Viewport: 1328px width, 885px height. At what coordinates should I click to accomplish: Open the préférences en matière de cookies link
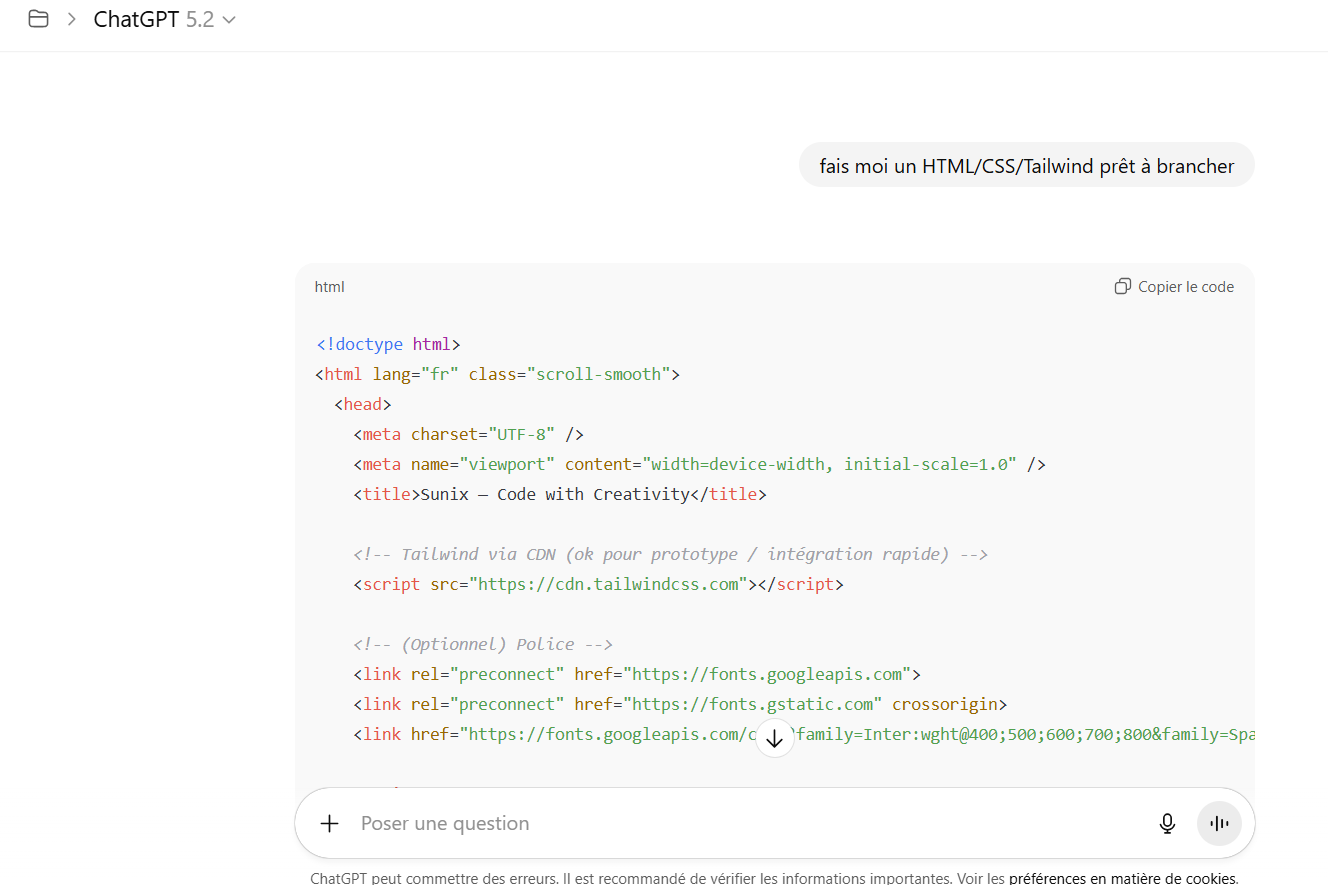(x=1122, y=879)
